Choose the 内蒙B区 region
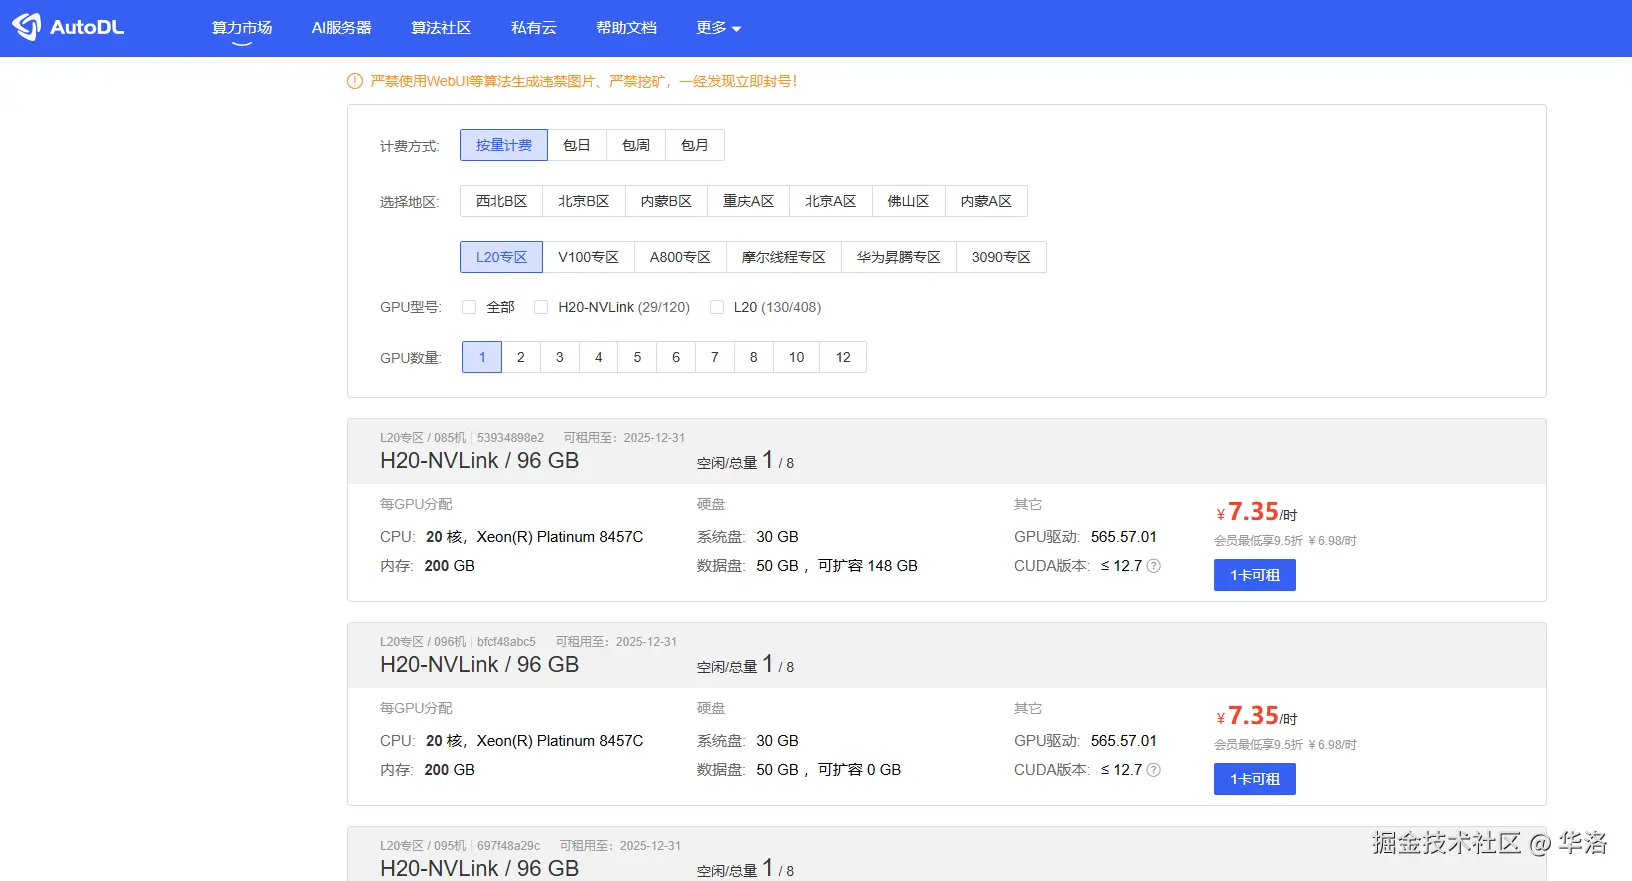 point(666,201)
